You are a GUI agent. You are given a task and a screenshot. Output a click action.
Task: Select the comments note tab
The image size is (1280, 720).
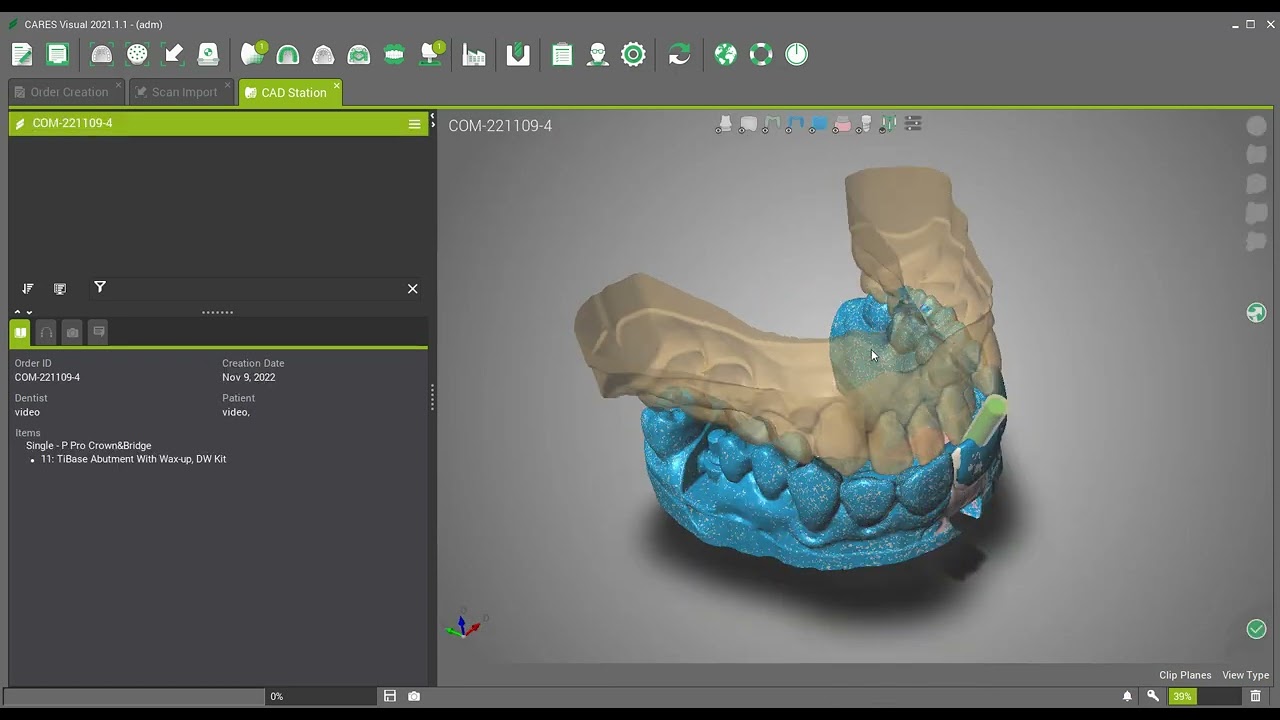(98, 332)
